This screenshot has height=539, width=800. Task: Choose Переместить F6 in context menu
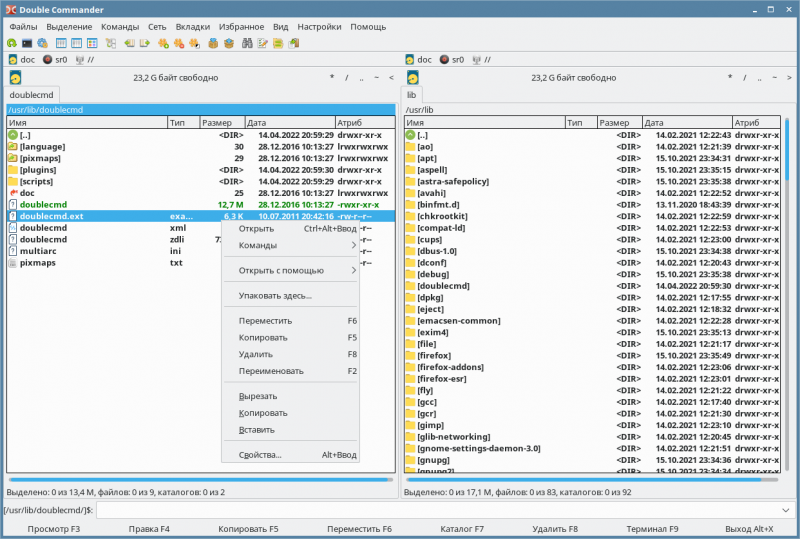pyautogui.click(x=290, y=321)
